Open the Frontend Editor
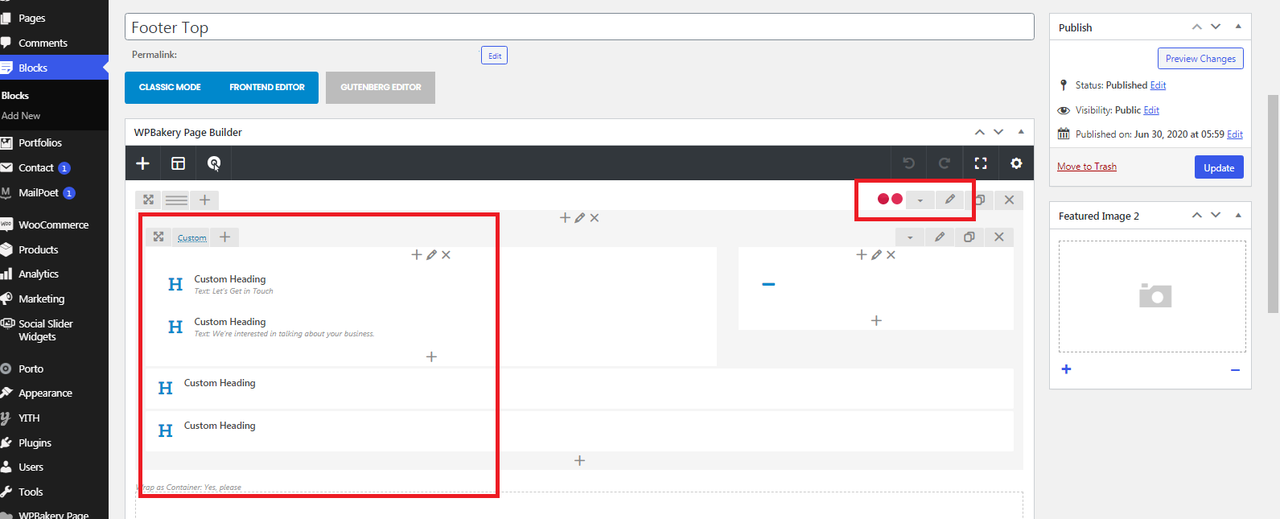 pyautogui.click(x=267, y=87)
